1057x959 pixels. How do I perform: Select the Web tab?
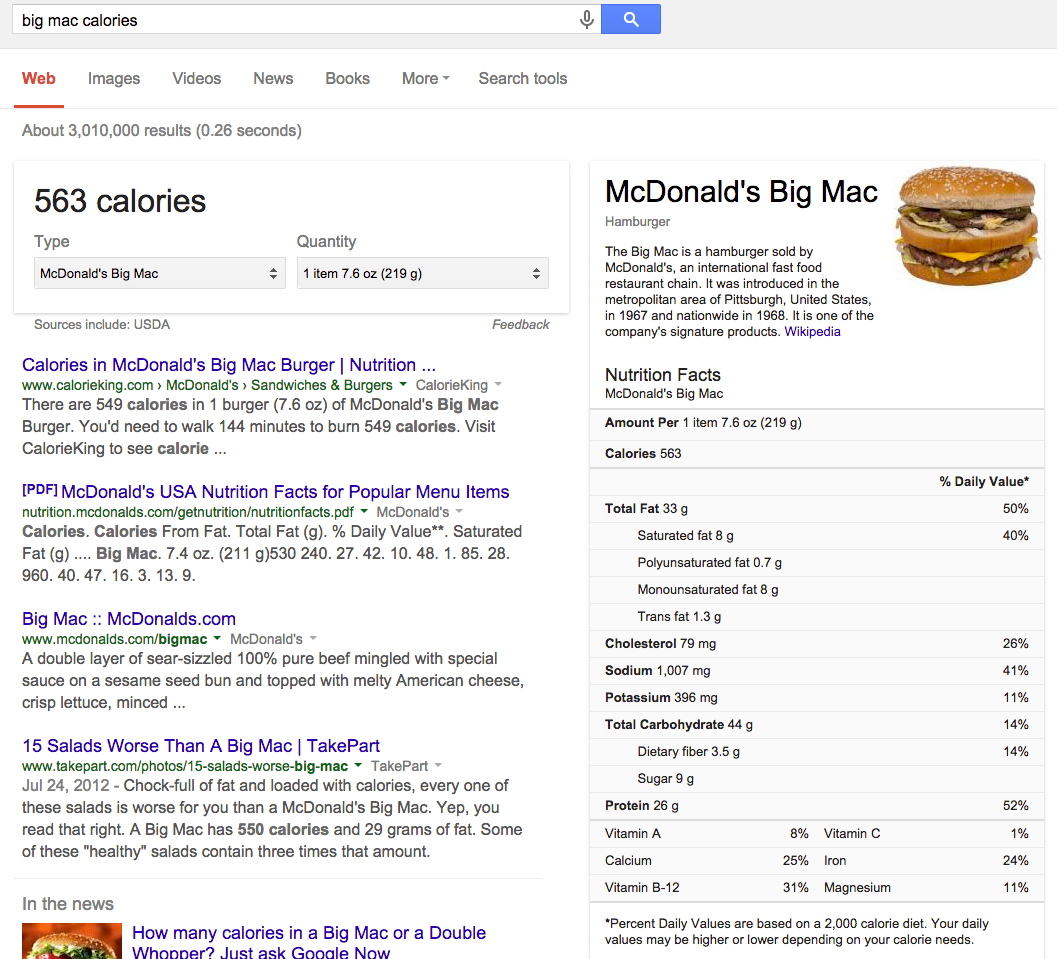pos(38,79)
